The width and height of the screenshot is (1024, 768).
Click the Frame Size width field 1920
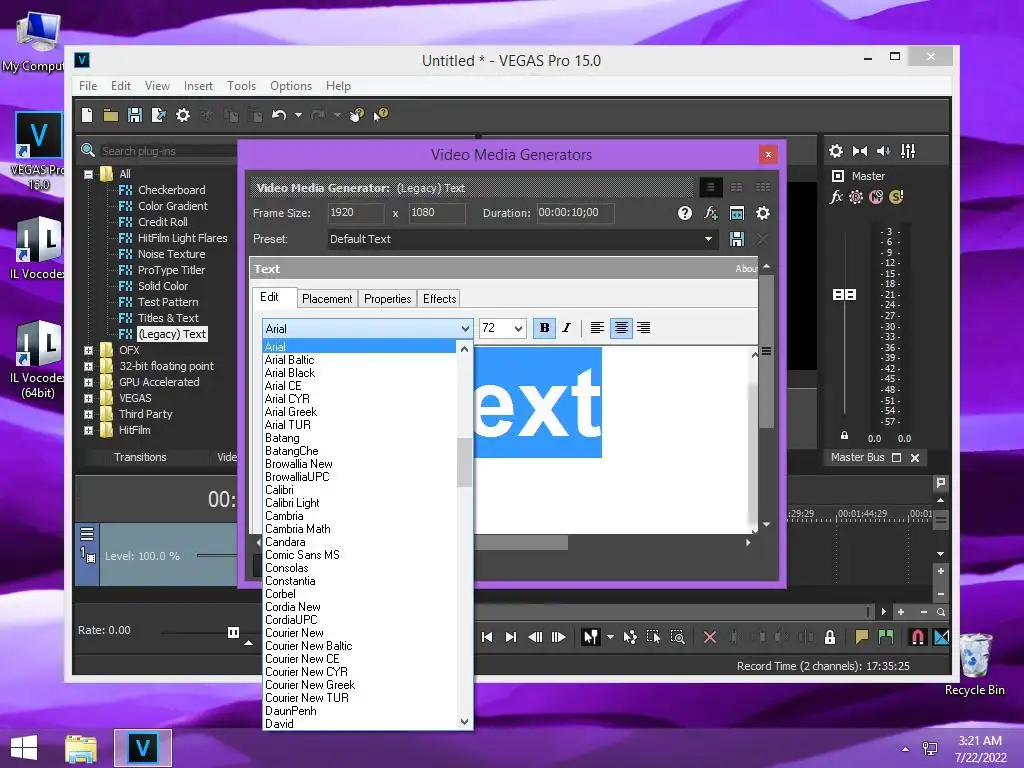point(356,213)
